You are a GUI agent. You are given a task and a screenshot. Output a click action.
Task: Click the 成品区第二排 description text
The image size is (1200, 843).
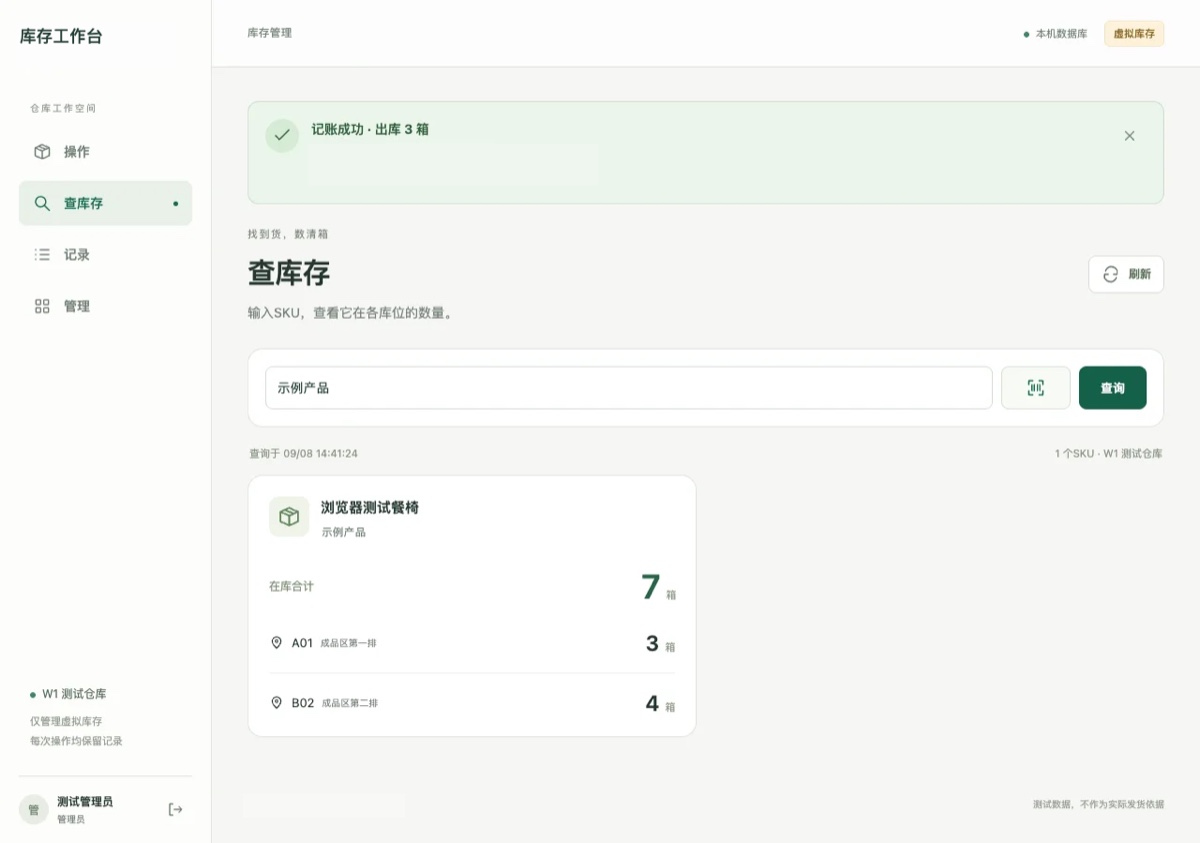[349, 703]
